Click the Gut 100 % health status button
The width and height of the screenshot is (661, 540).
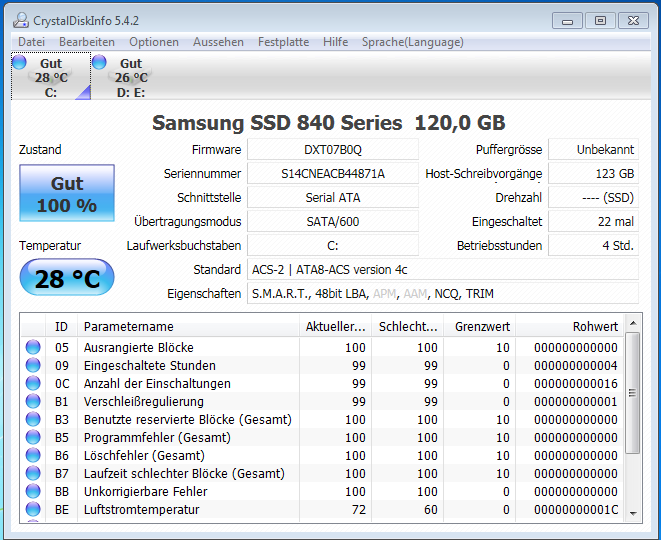click(67, 193)
